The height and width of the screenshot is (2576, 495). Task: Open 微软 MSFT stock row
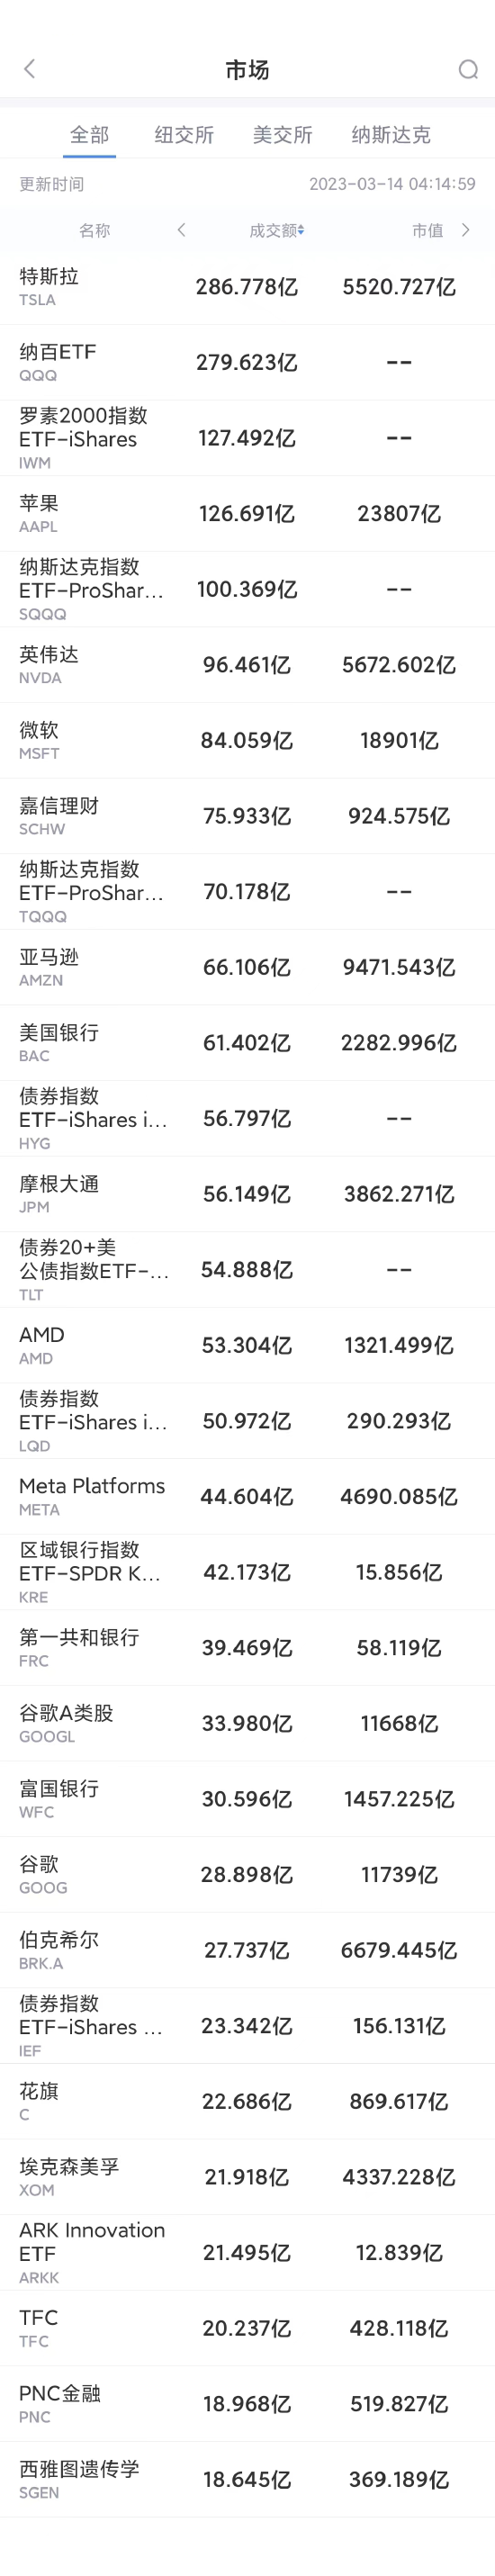[x=247, y=741]
